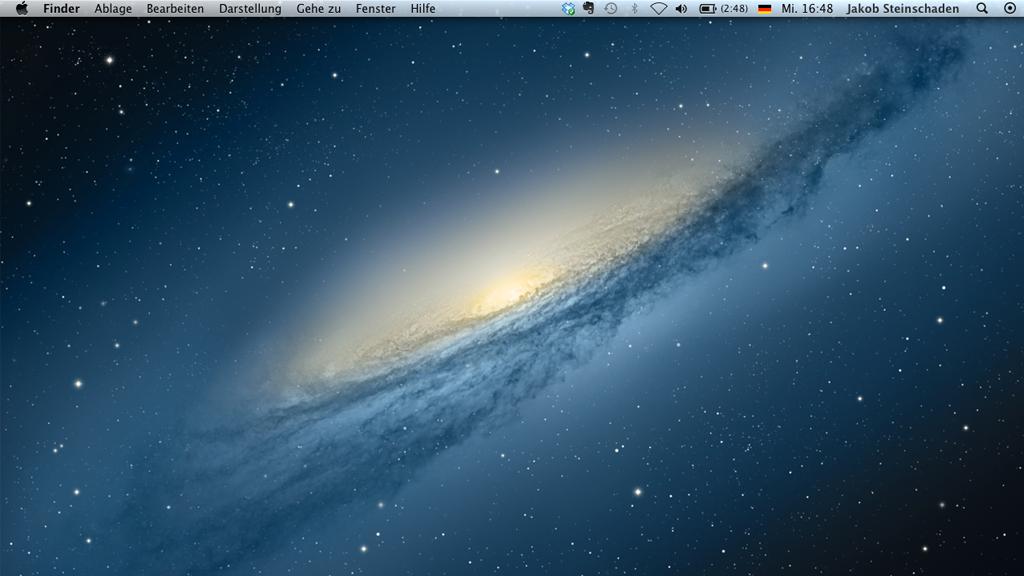Click the Bluetooth icon in menu bar
The height and width of the screenshot is (576, 1024).
pos(634,8)
